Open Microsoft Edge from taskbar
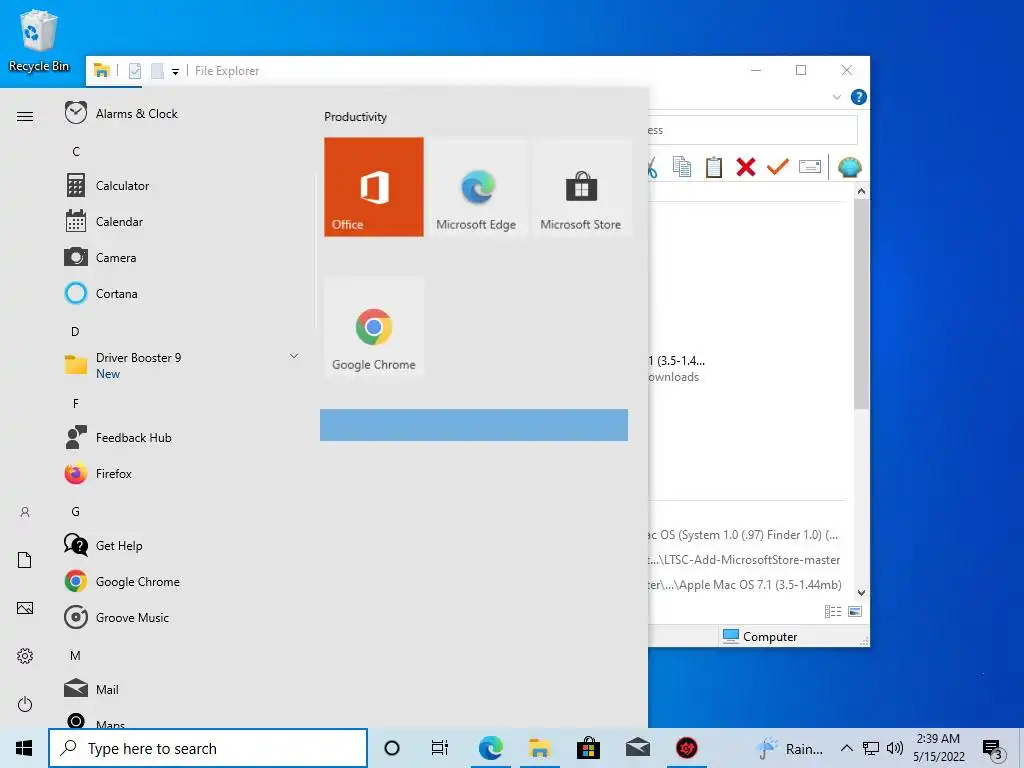 [x=490, y=748]
